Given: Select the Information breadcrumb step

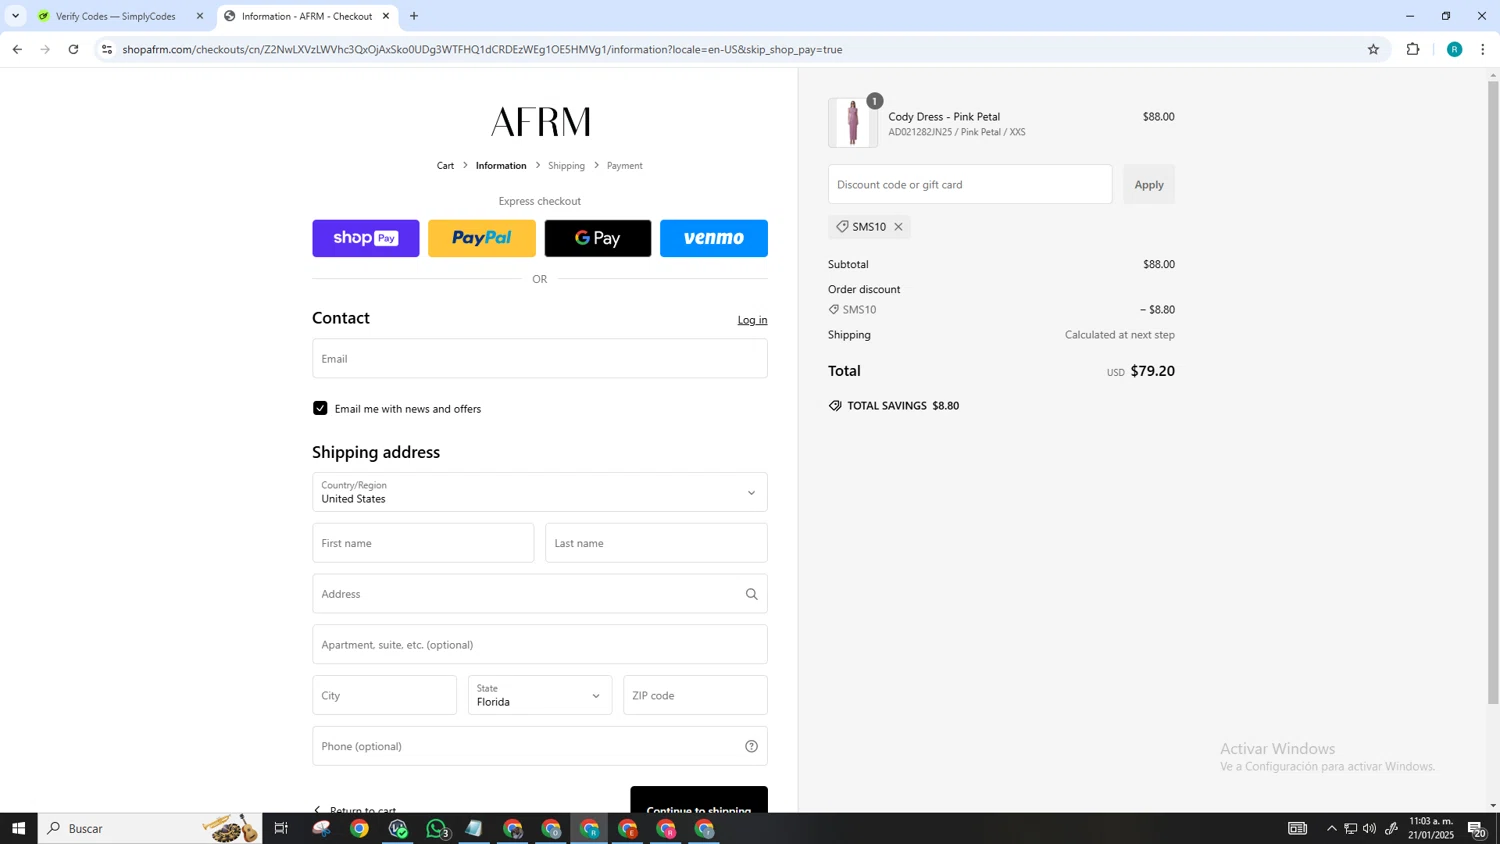Looking at the screenshot, I should [501, 166].
